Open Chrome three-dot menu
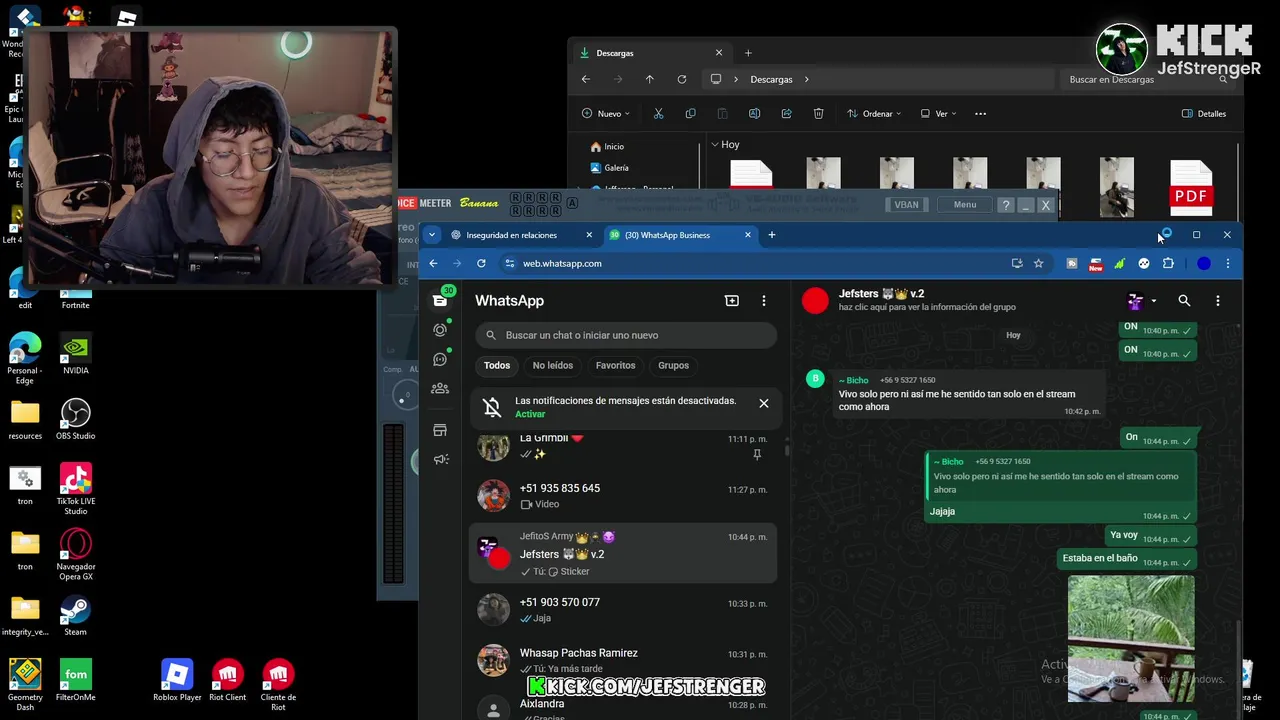This screenshot has height=720, width=1280. pos(1228,263)
